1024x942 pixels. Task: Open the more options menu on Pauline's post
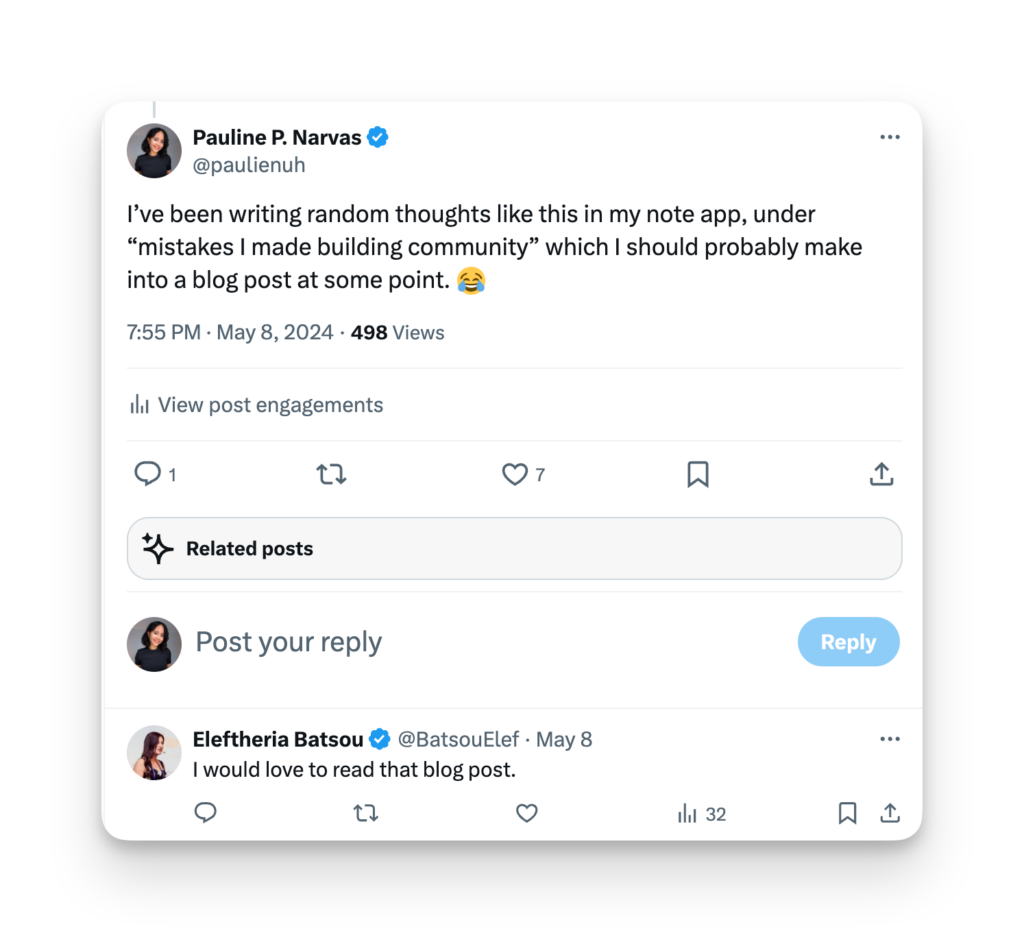click(x=890, y=137)
